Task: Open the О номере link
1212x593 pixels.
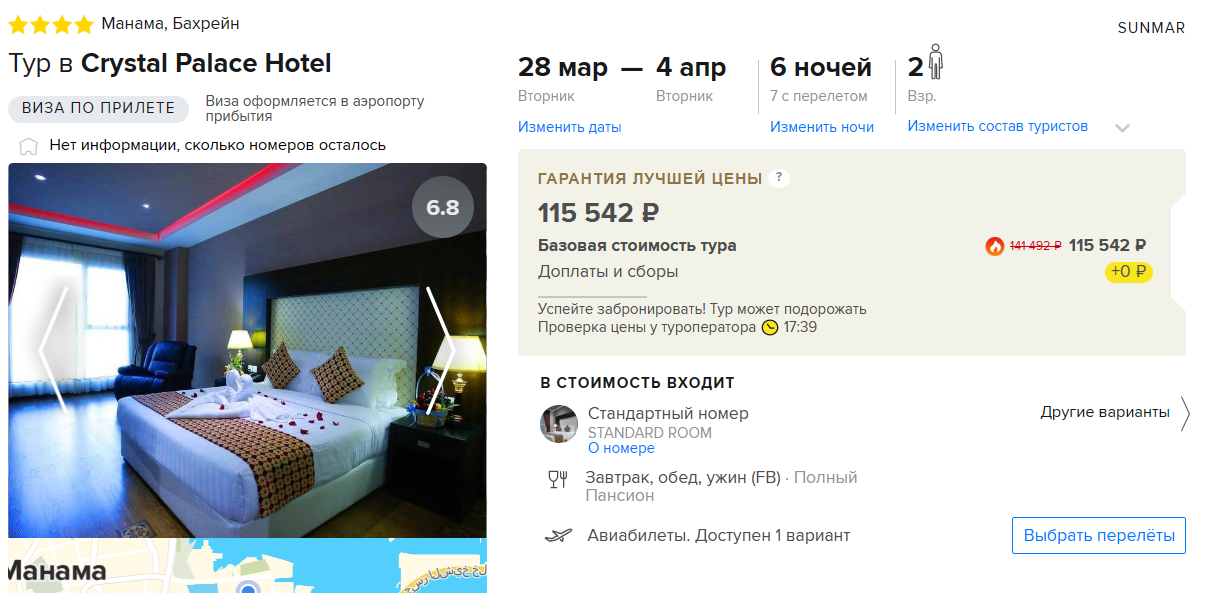Action: pyautogui.click(x=621, y=448)
